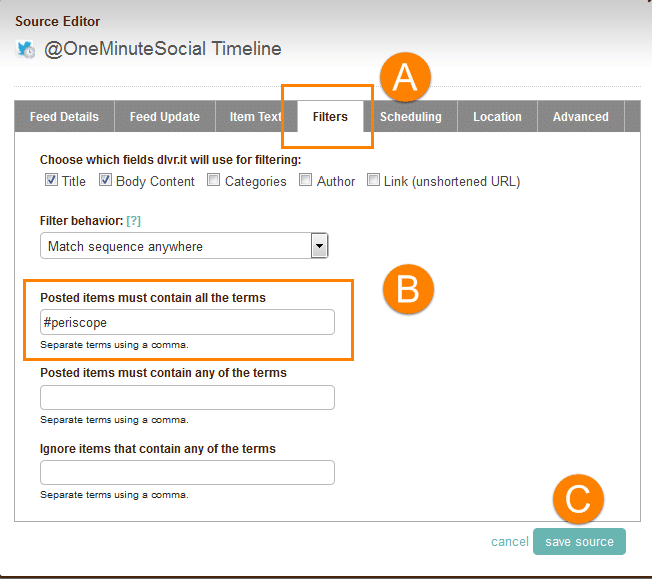Check the Link (unshortened URL) box

[x=373, y=180]
